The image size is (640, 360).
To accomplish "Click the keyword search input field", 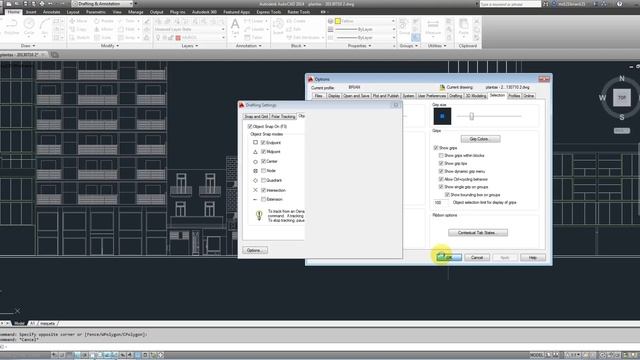I will (510, 4).
